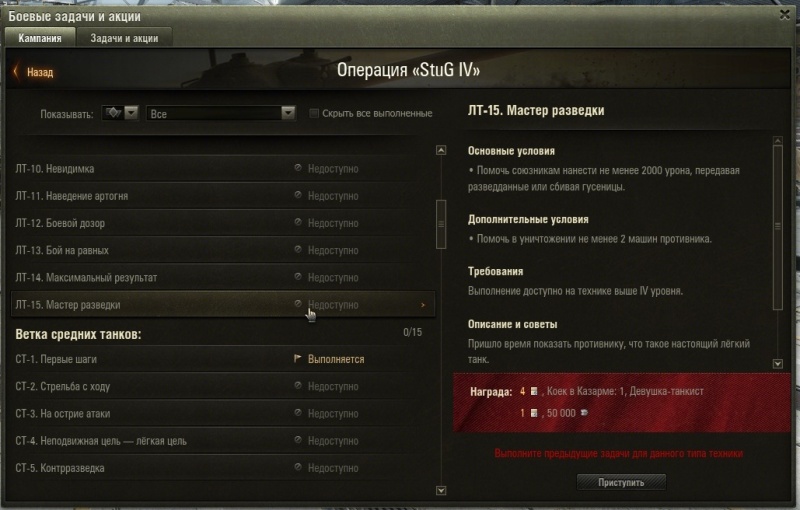
Task: Click the mission list scrollbar handle
Action: (441, 224)
